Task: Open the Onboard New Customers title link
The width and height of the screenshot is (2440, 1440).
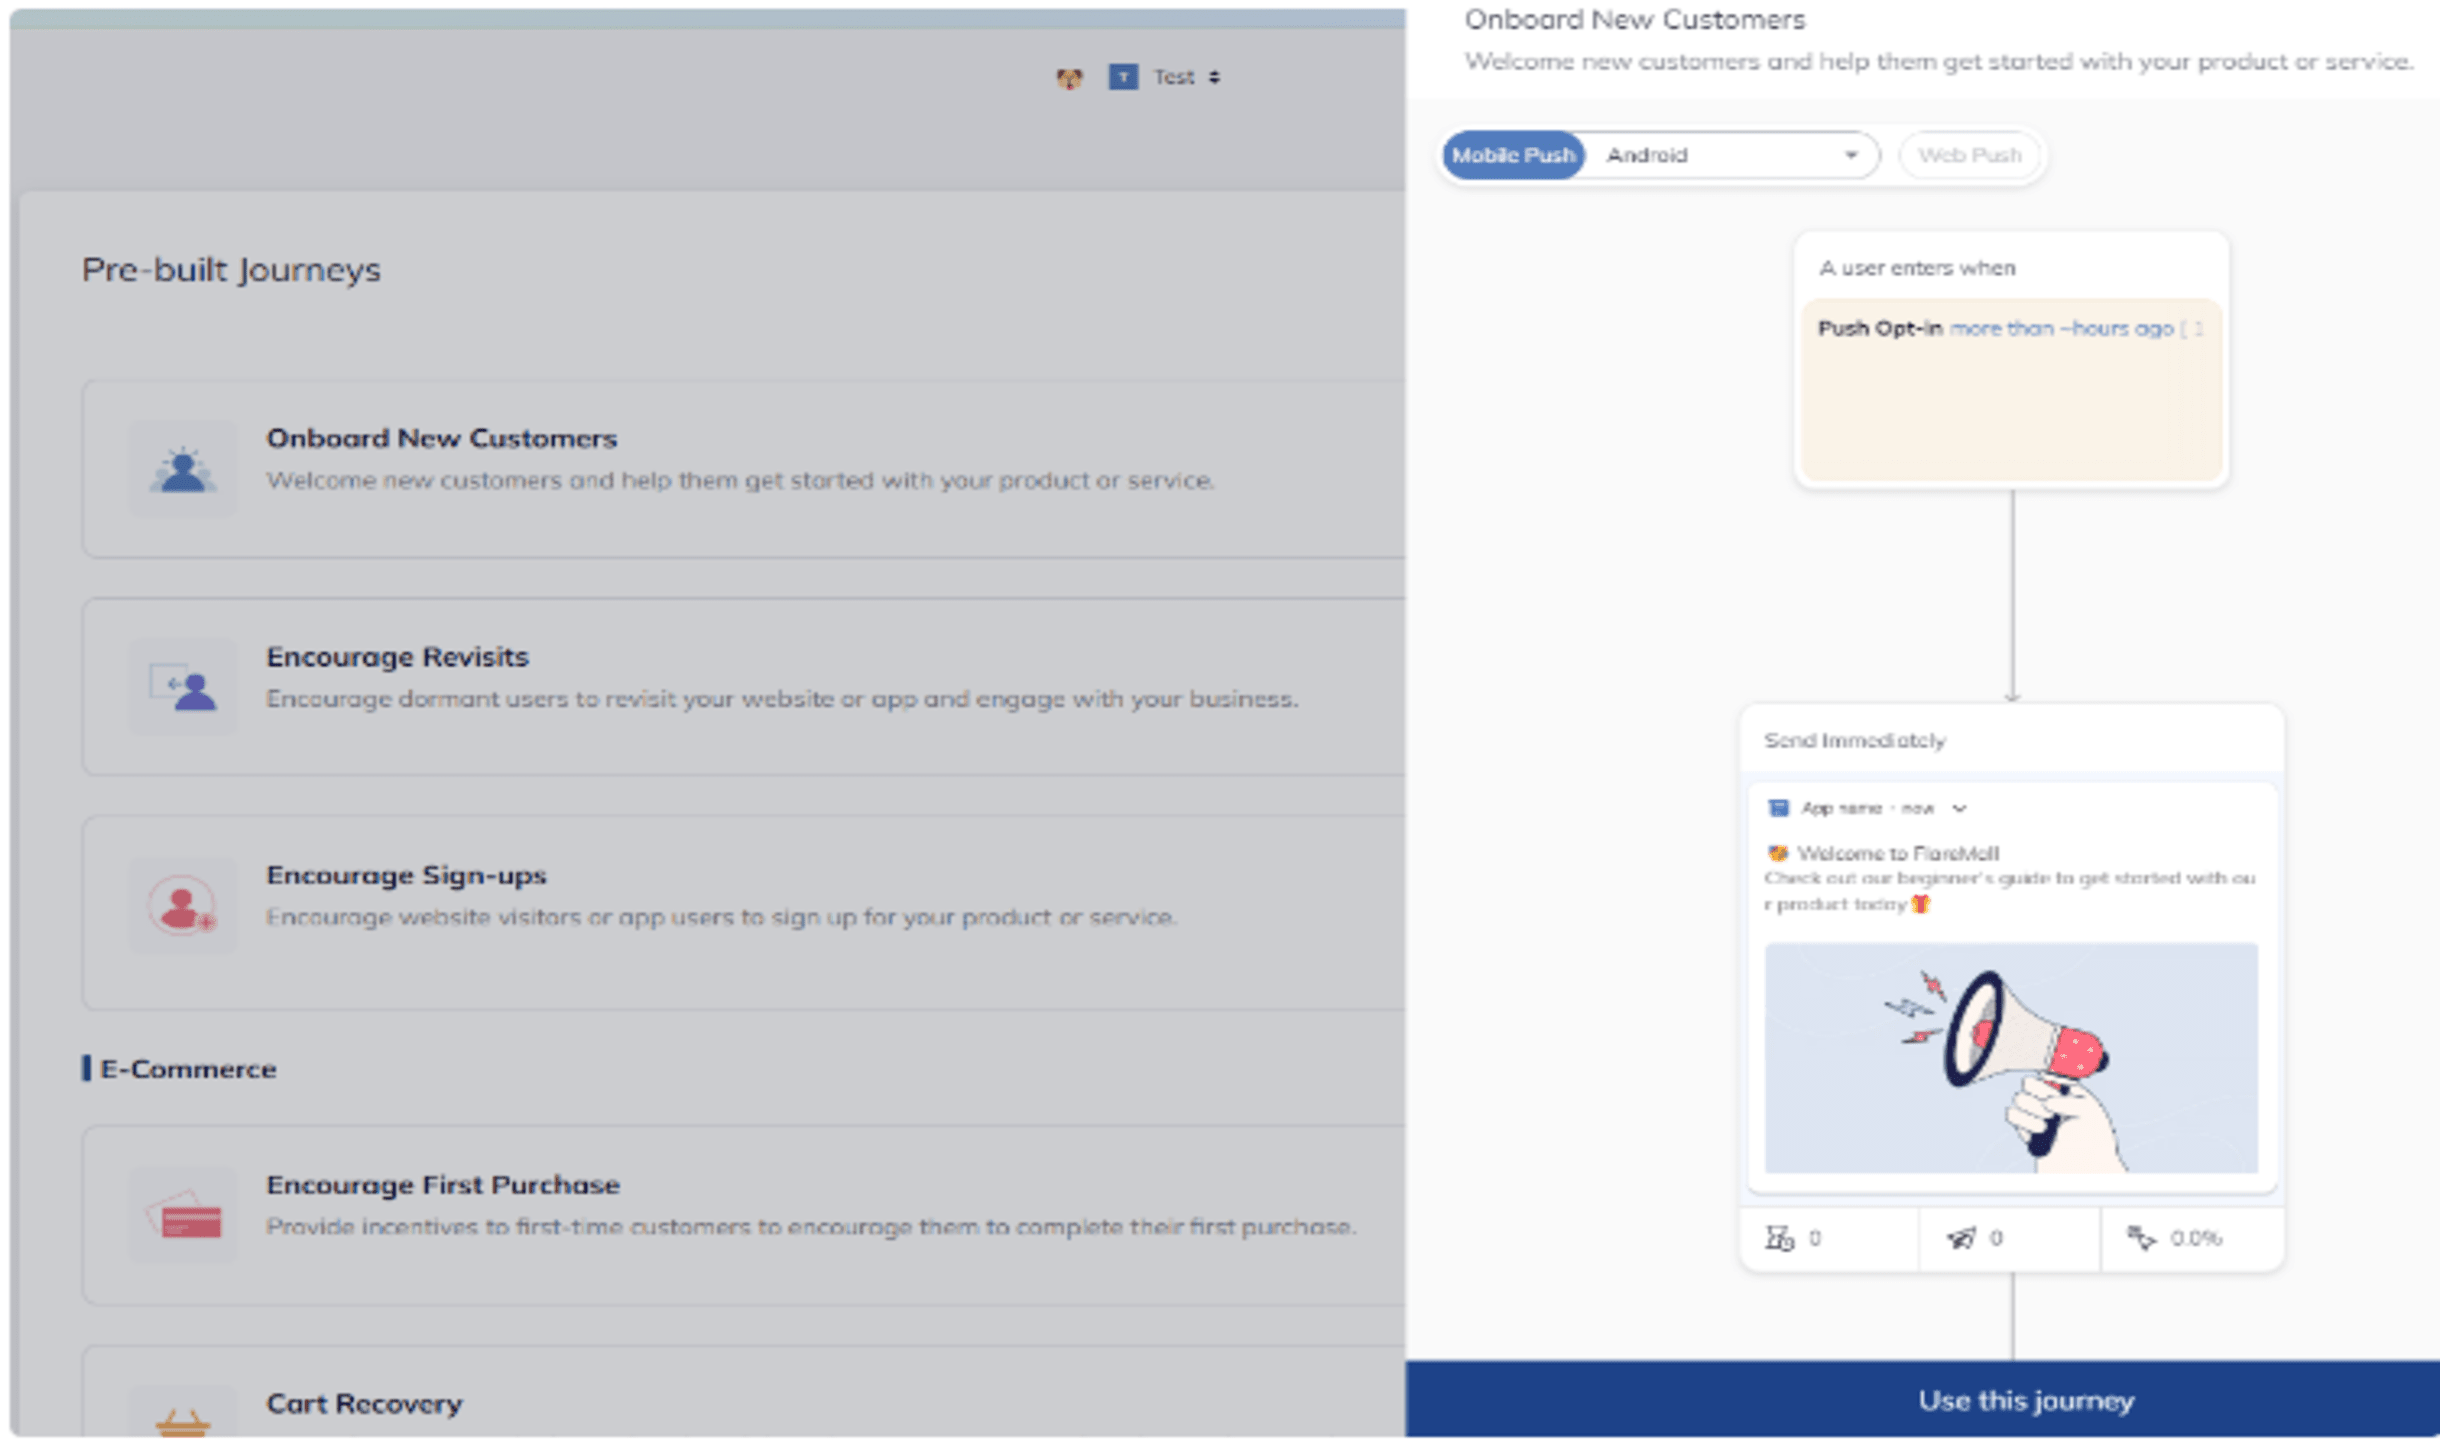Action: [x=1634, y=18]
